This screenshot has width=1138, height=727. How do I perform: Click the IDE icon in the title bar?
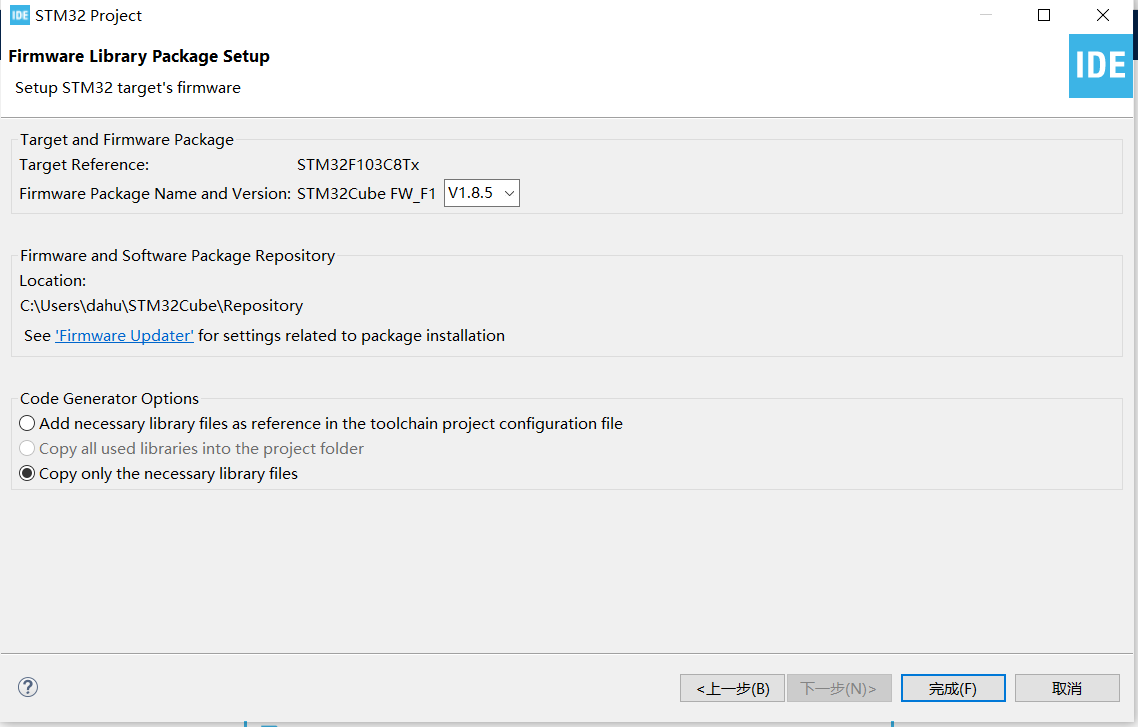coord(20,15)
